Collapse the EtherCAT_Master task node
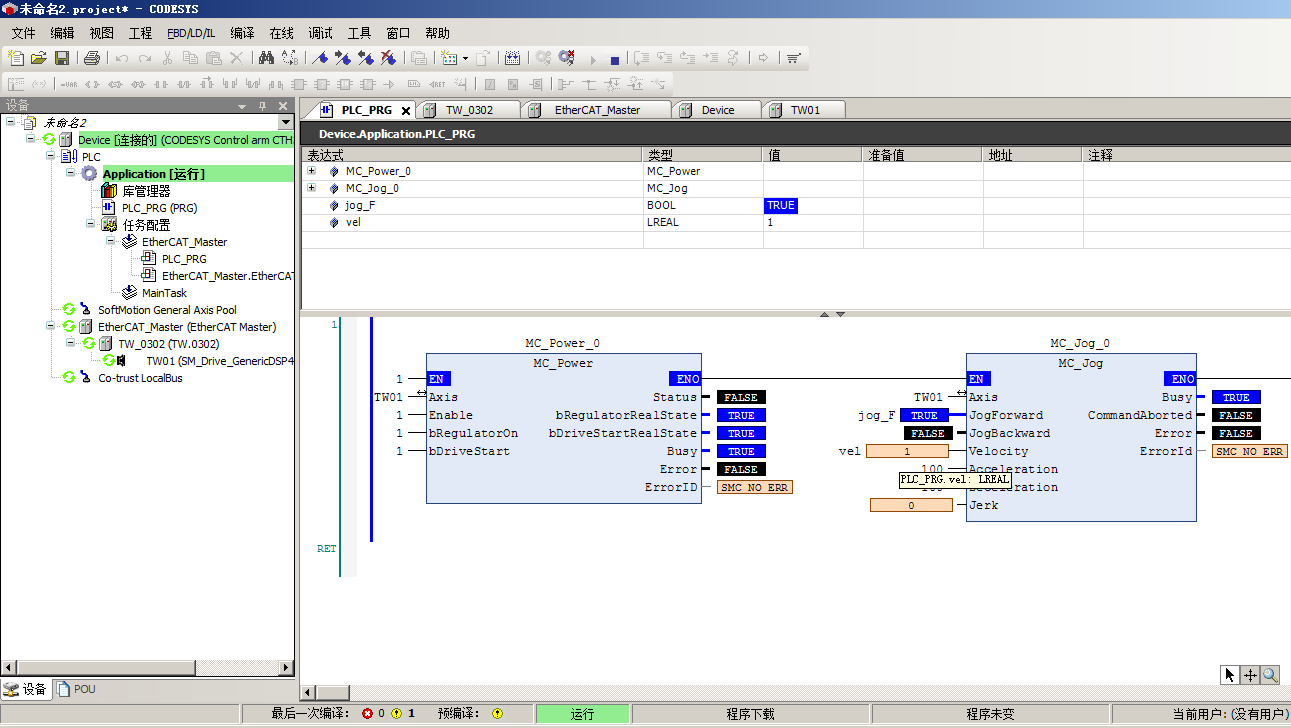The image size is (1291, 728). [111, 242]
